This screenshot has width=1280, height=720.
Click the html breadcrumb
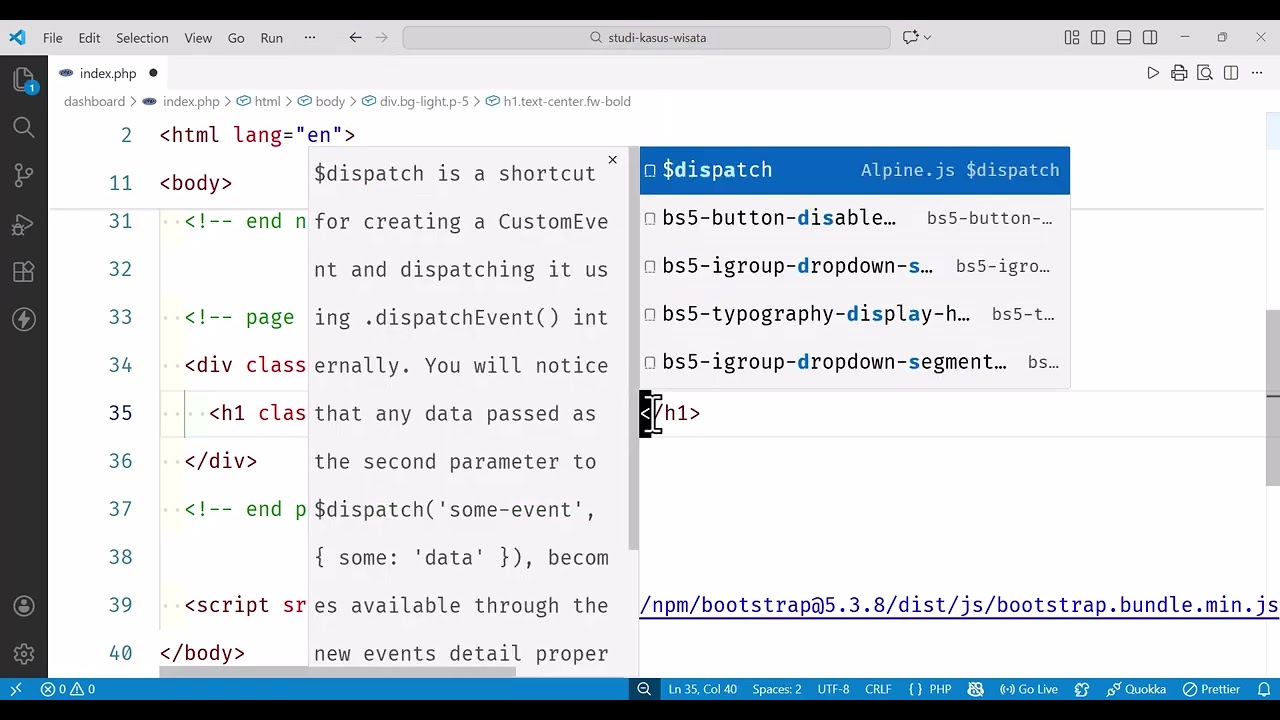tap(259, 101)
